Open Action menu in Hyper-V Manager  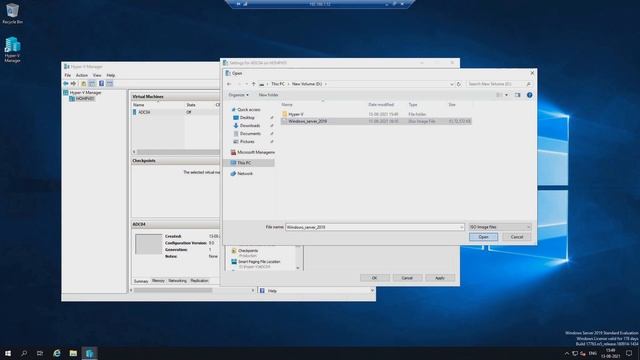(82, 76)
